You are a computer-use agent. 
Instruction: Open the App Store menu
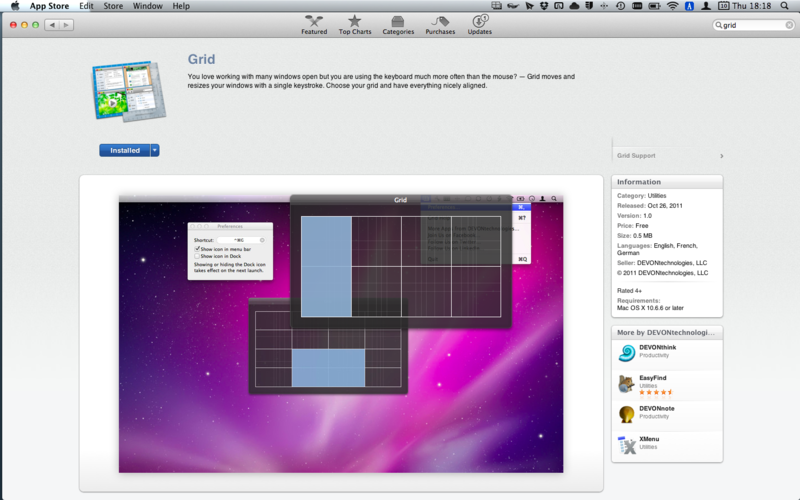point(49,6)
